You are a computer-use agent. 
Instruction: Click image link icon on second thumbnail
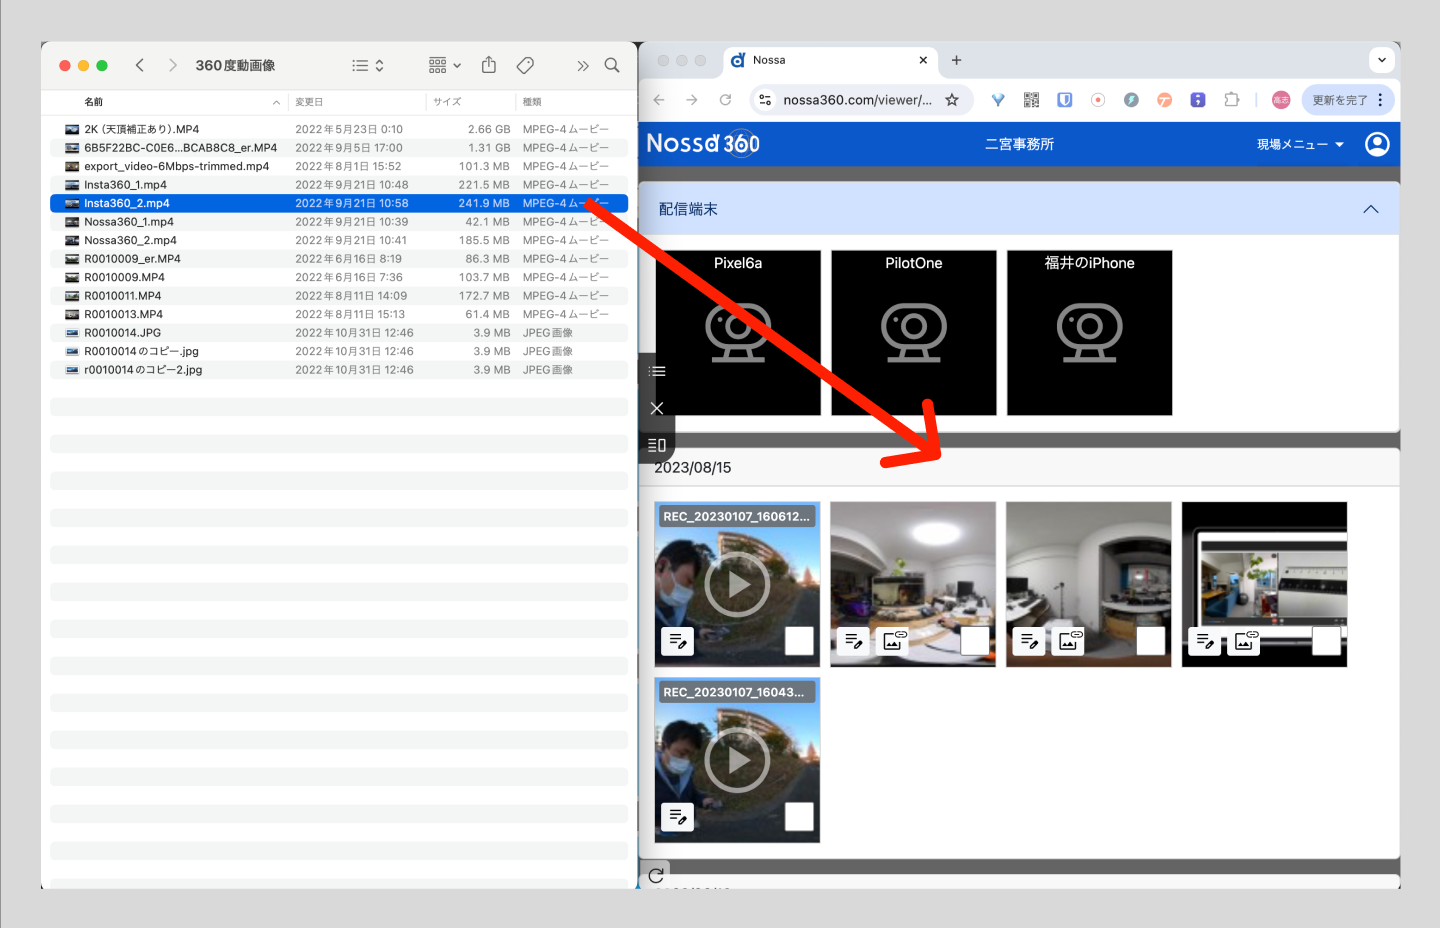pyautogui.click(x=894, y=641)
